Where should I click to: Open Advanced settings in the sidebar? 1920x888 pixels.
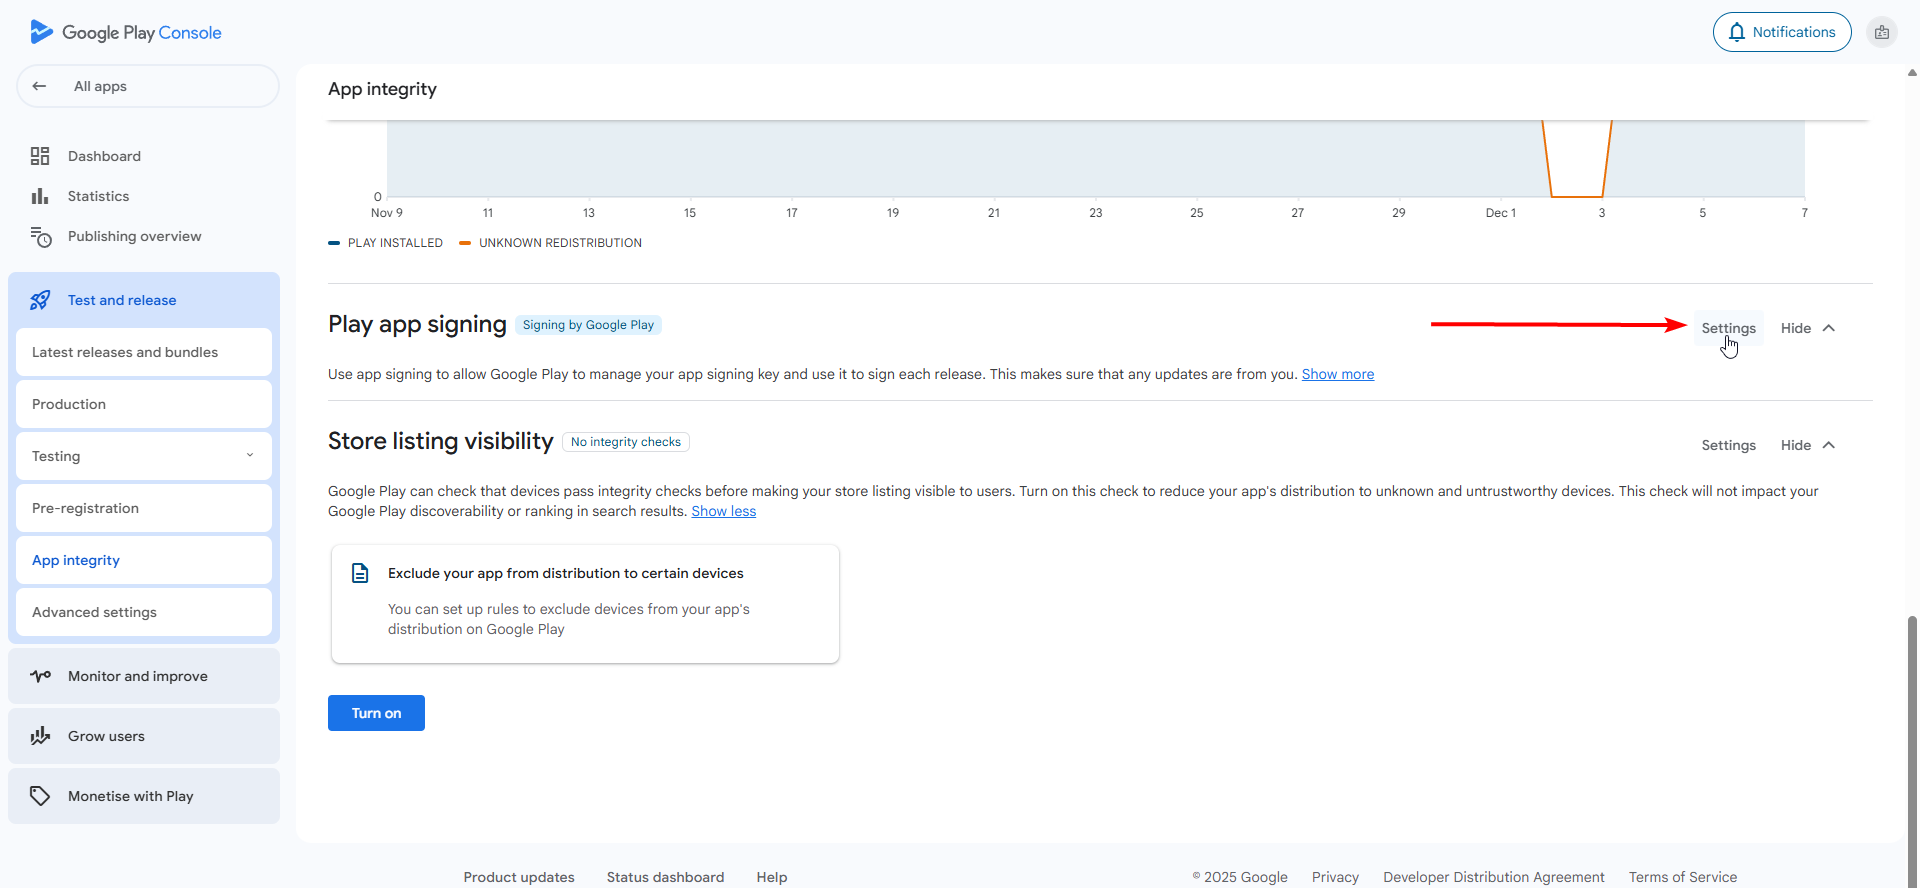(144, 612)
